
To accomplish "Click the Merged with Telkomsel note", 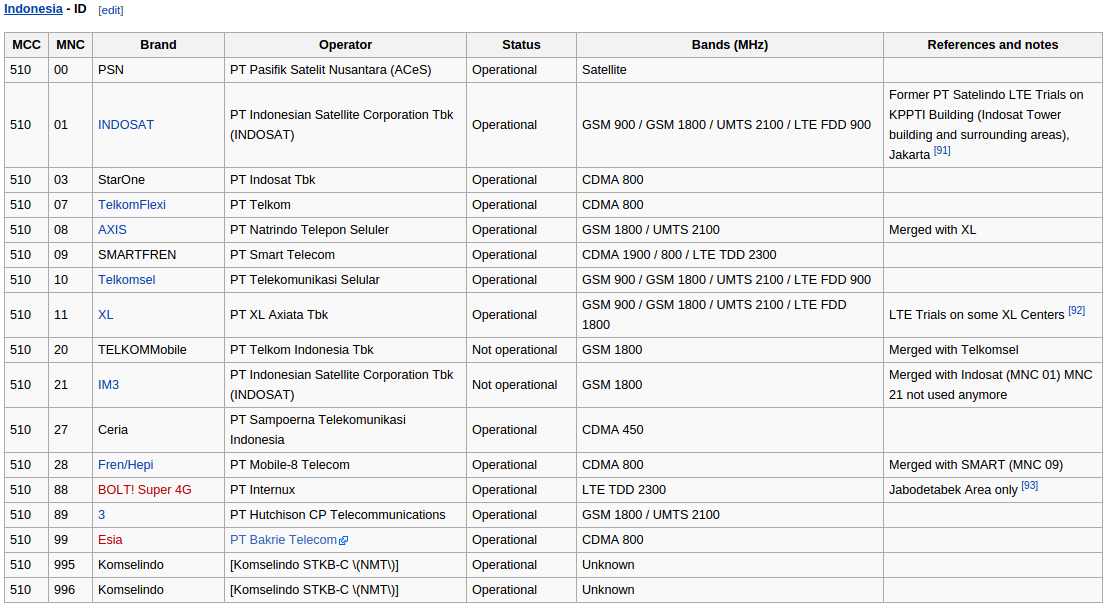I will (993, 350).
